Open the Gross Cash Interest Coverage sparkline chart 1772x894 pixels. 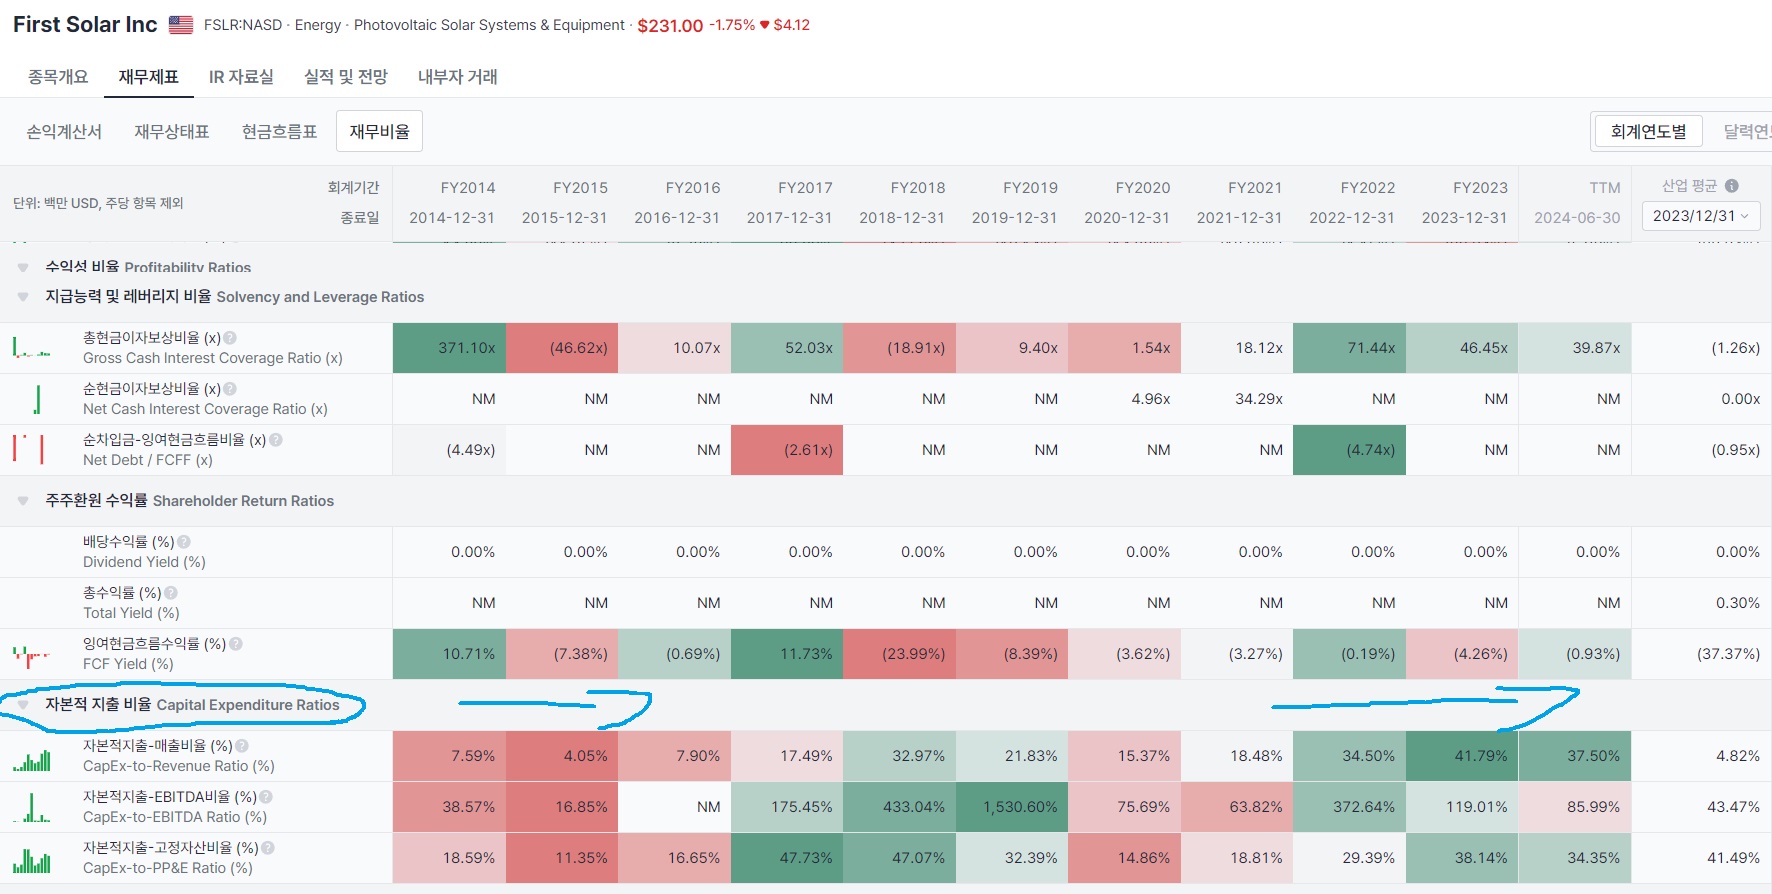(x=32, y=348)
